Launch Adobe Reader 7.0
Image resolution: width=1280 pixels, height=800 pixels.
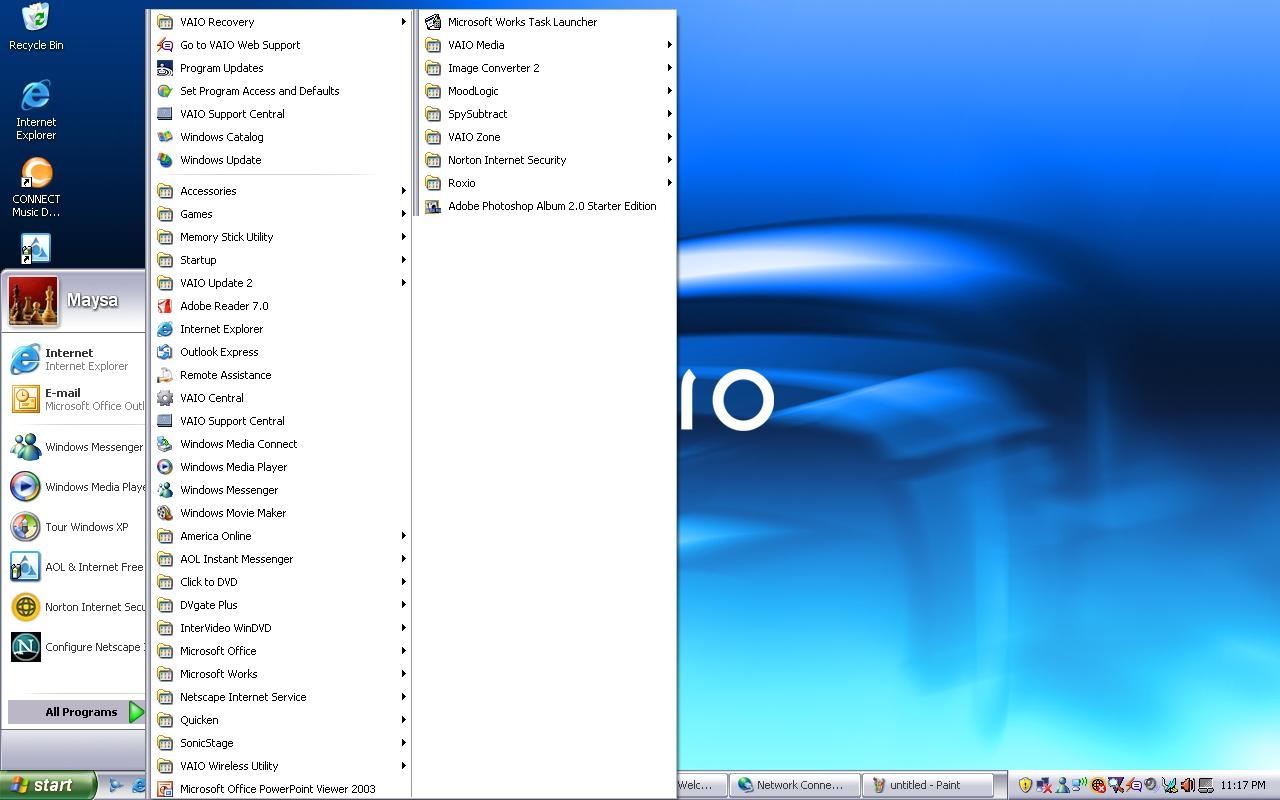pyautogui.click(x=281, y=306)
